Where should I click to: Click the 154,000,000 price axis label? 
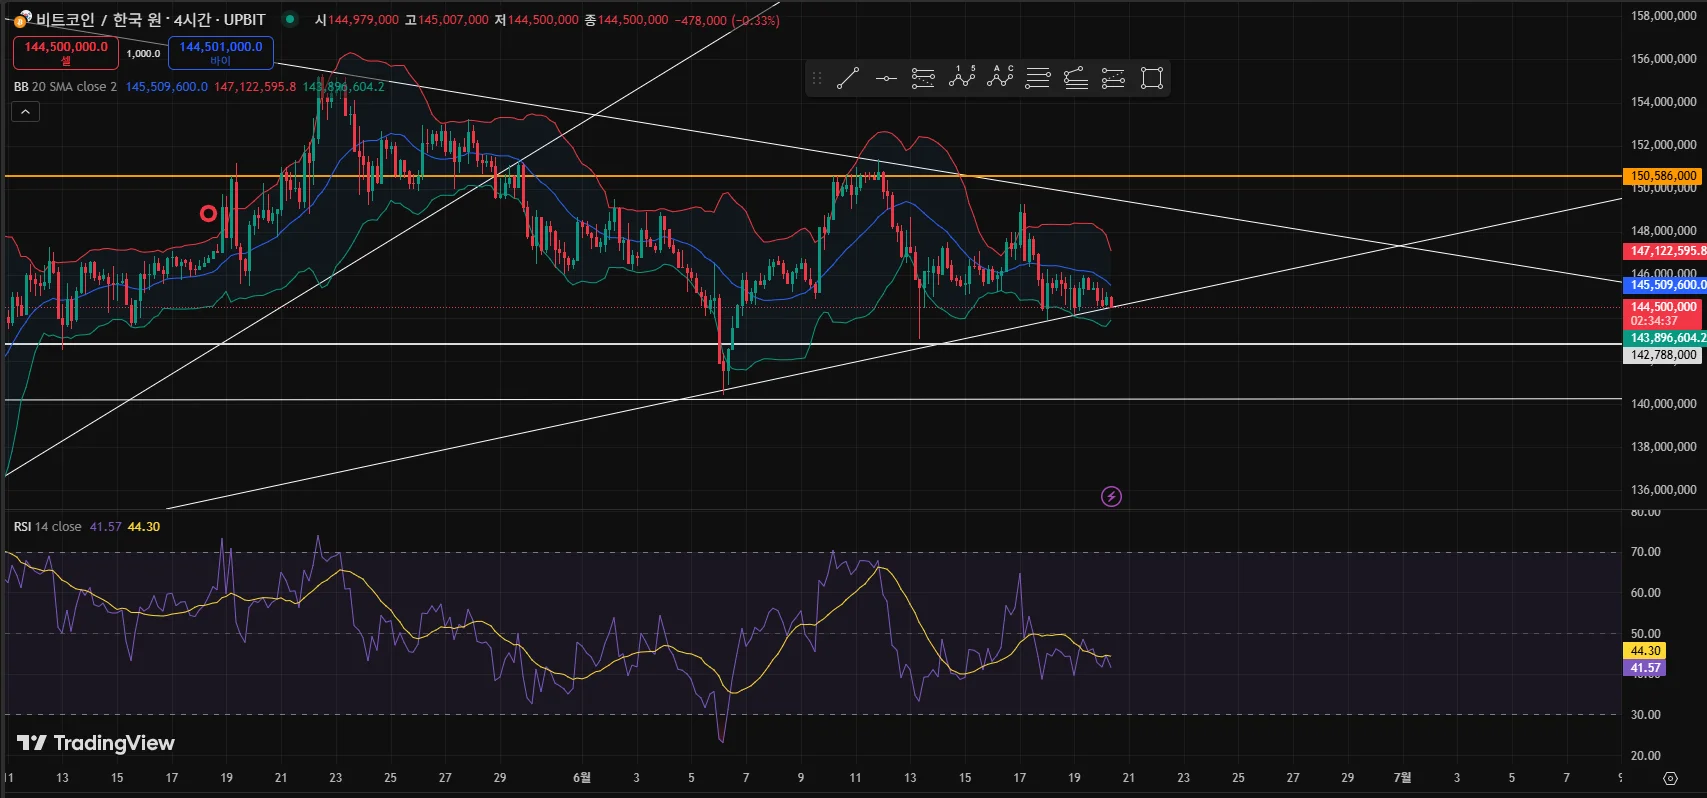1664,102
